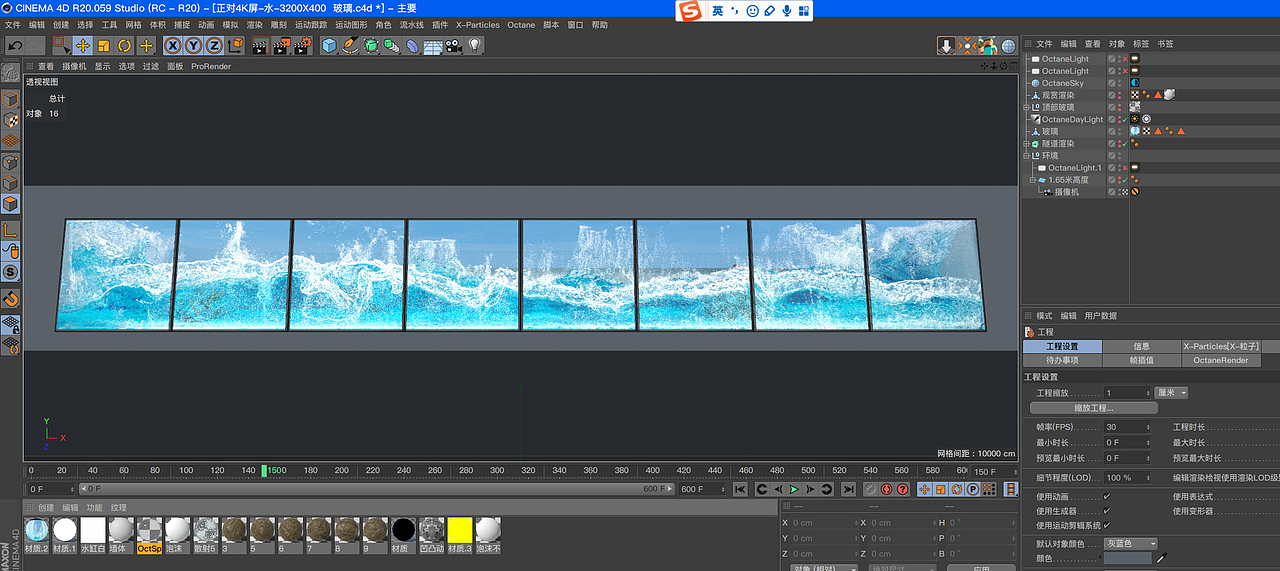Open the 对象 (相对) coordinate dropdown
This screenshot has width=1280, height=571.
[x=822, y=568]
